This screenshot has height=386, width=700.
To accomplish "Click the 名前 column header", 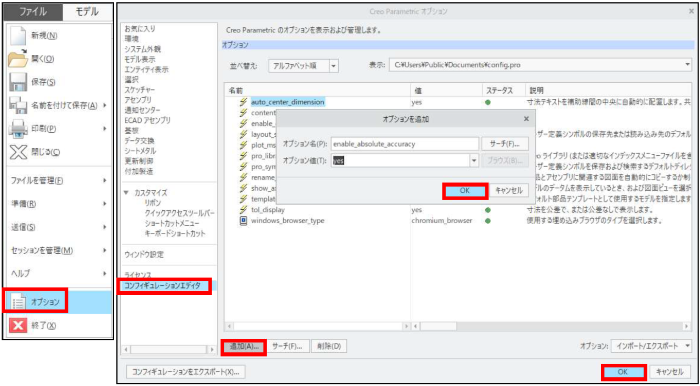I will point(317,91).
